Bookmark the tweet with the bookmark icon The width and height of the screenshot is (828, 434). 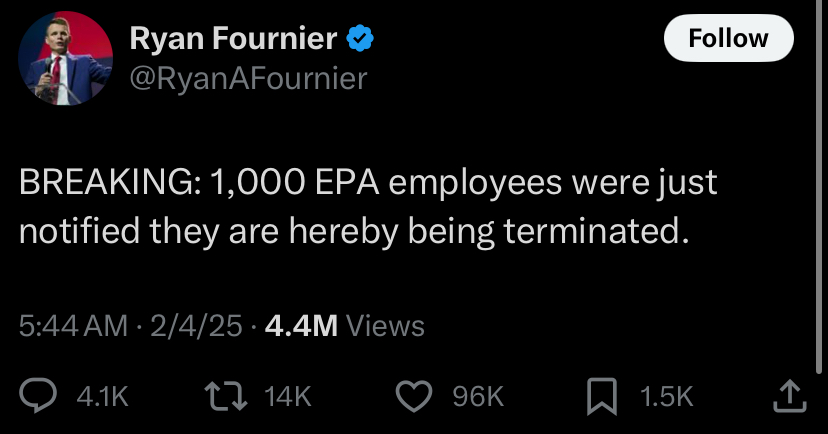[x=602, y=396]
